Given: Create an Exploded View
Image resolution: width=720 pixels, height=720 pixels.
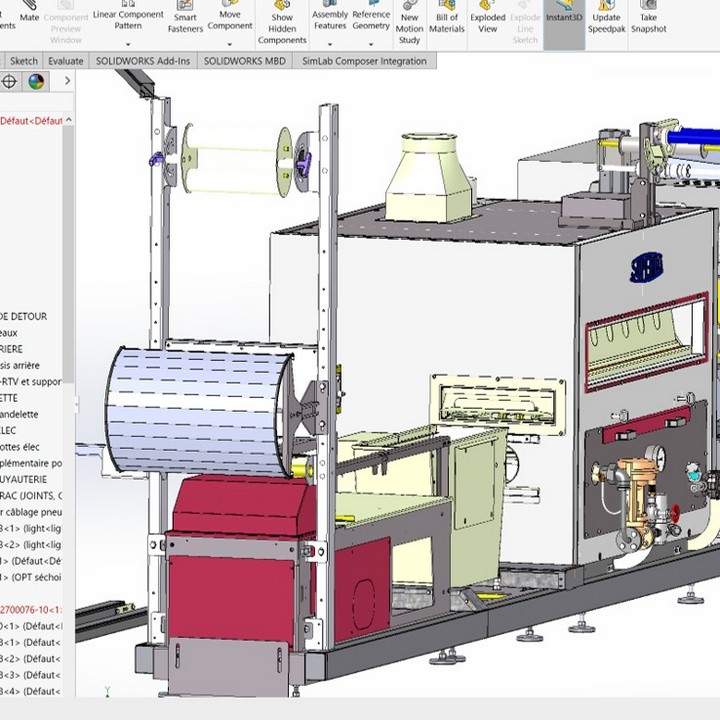Looking at the screenshot, I should coord(488,18).
